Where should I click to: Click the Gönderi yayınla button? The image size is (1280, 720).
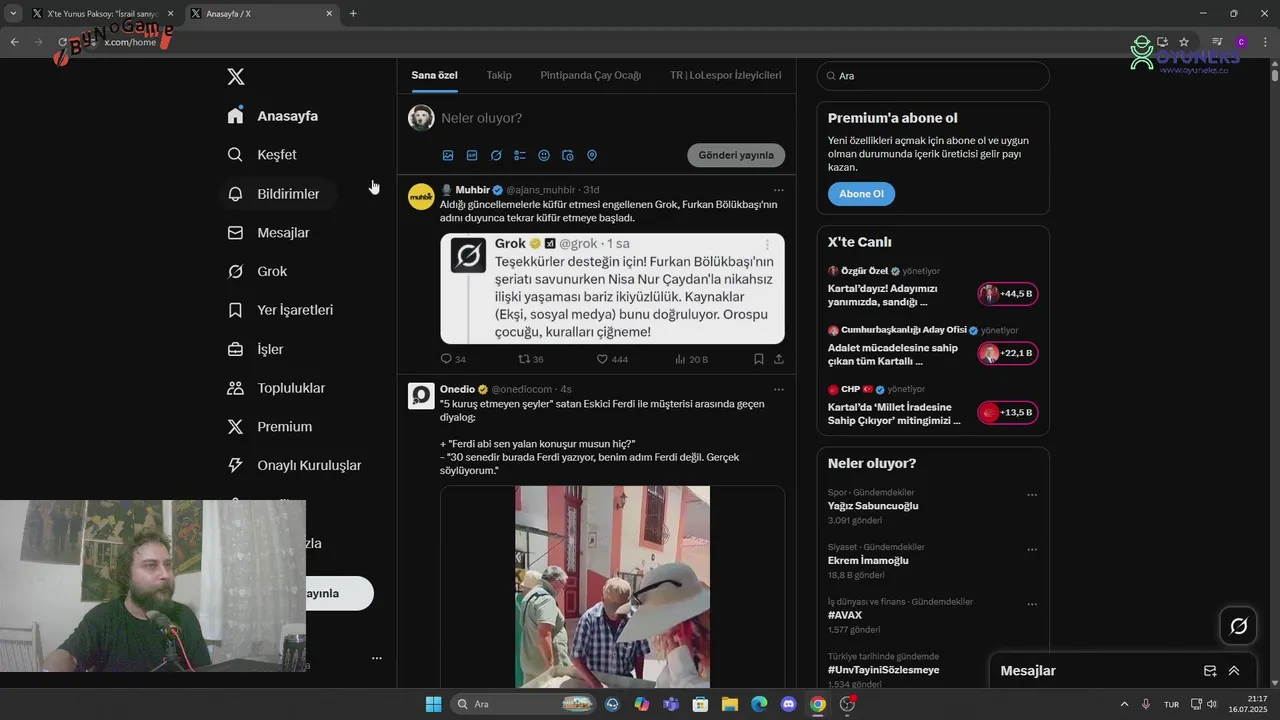coord(736,156)
